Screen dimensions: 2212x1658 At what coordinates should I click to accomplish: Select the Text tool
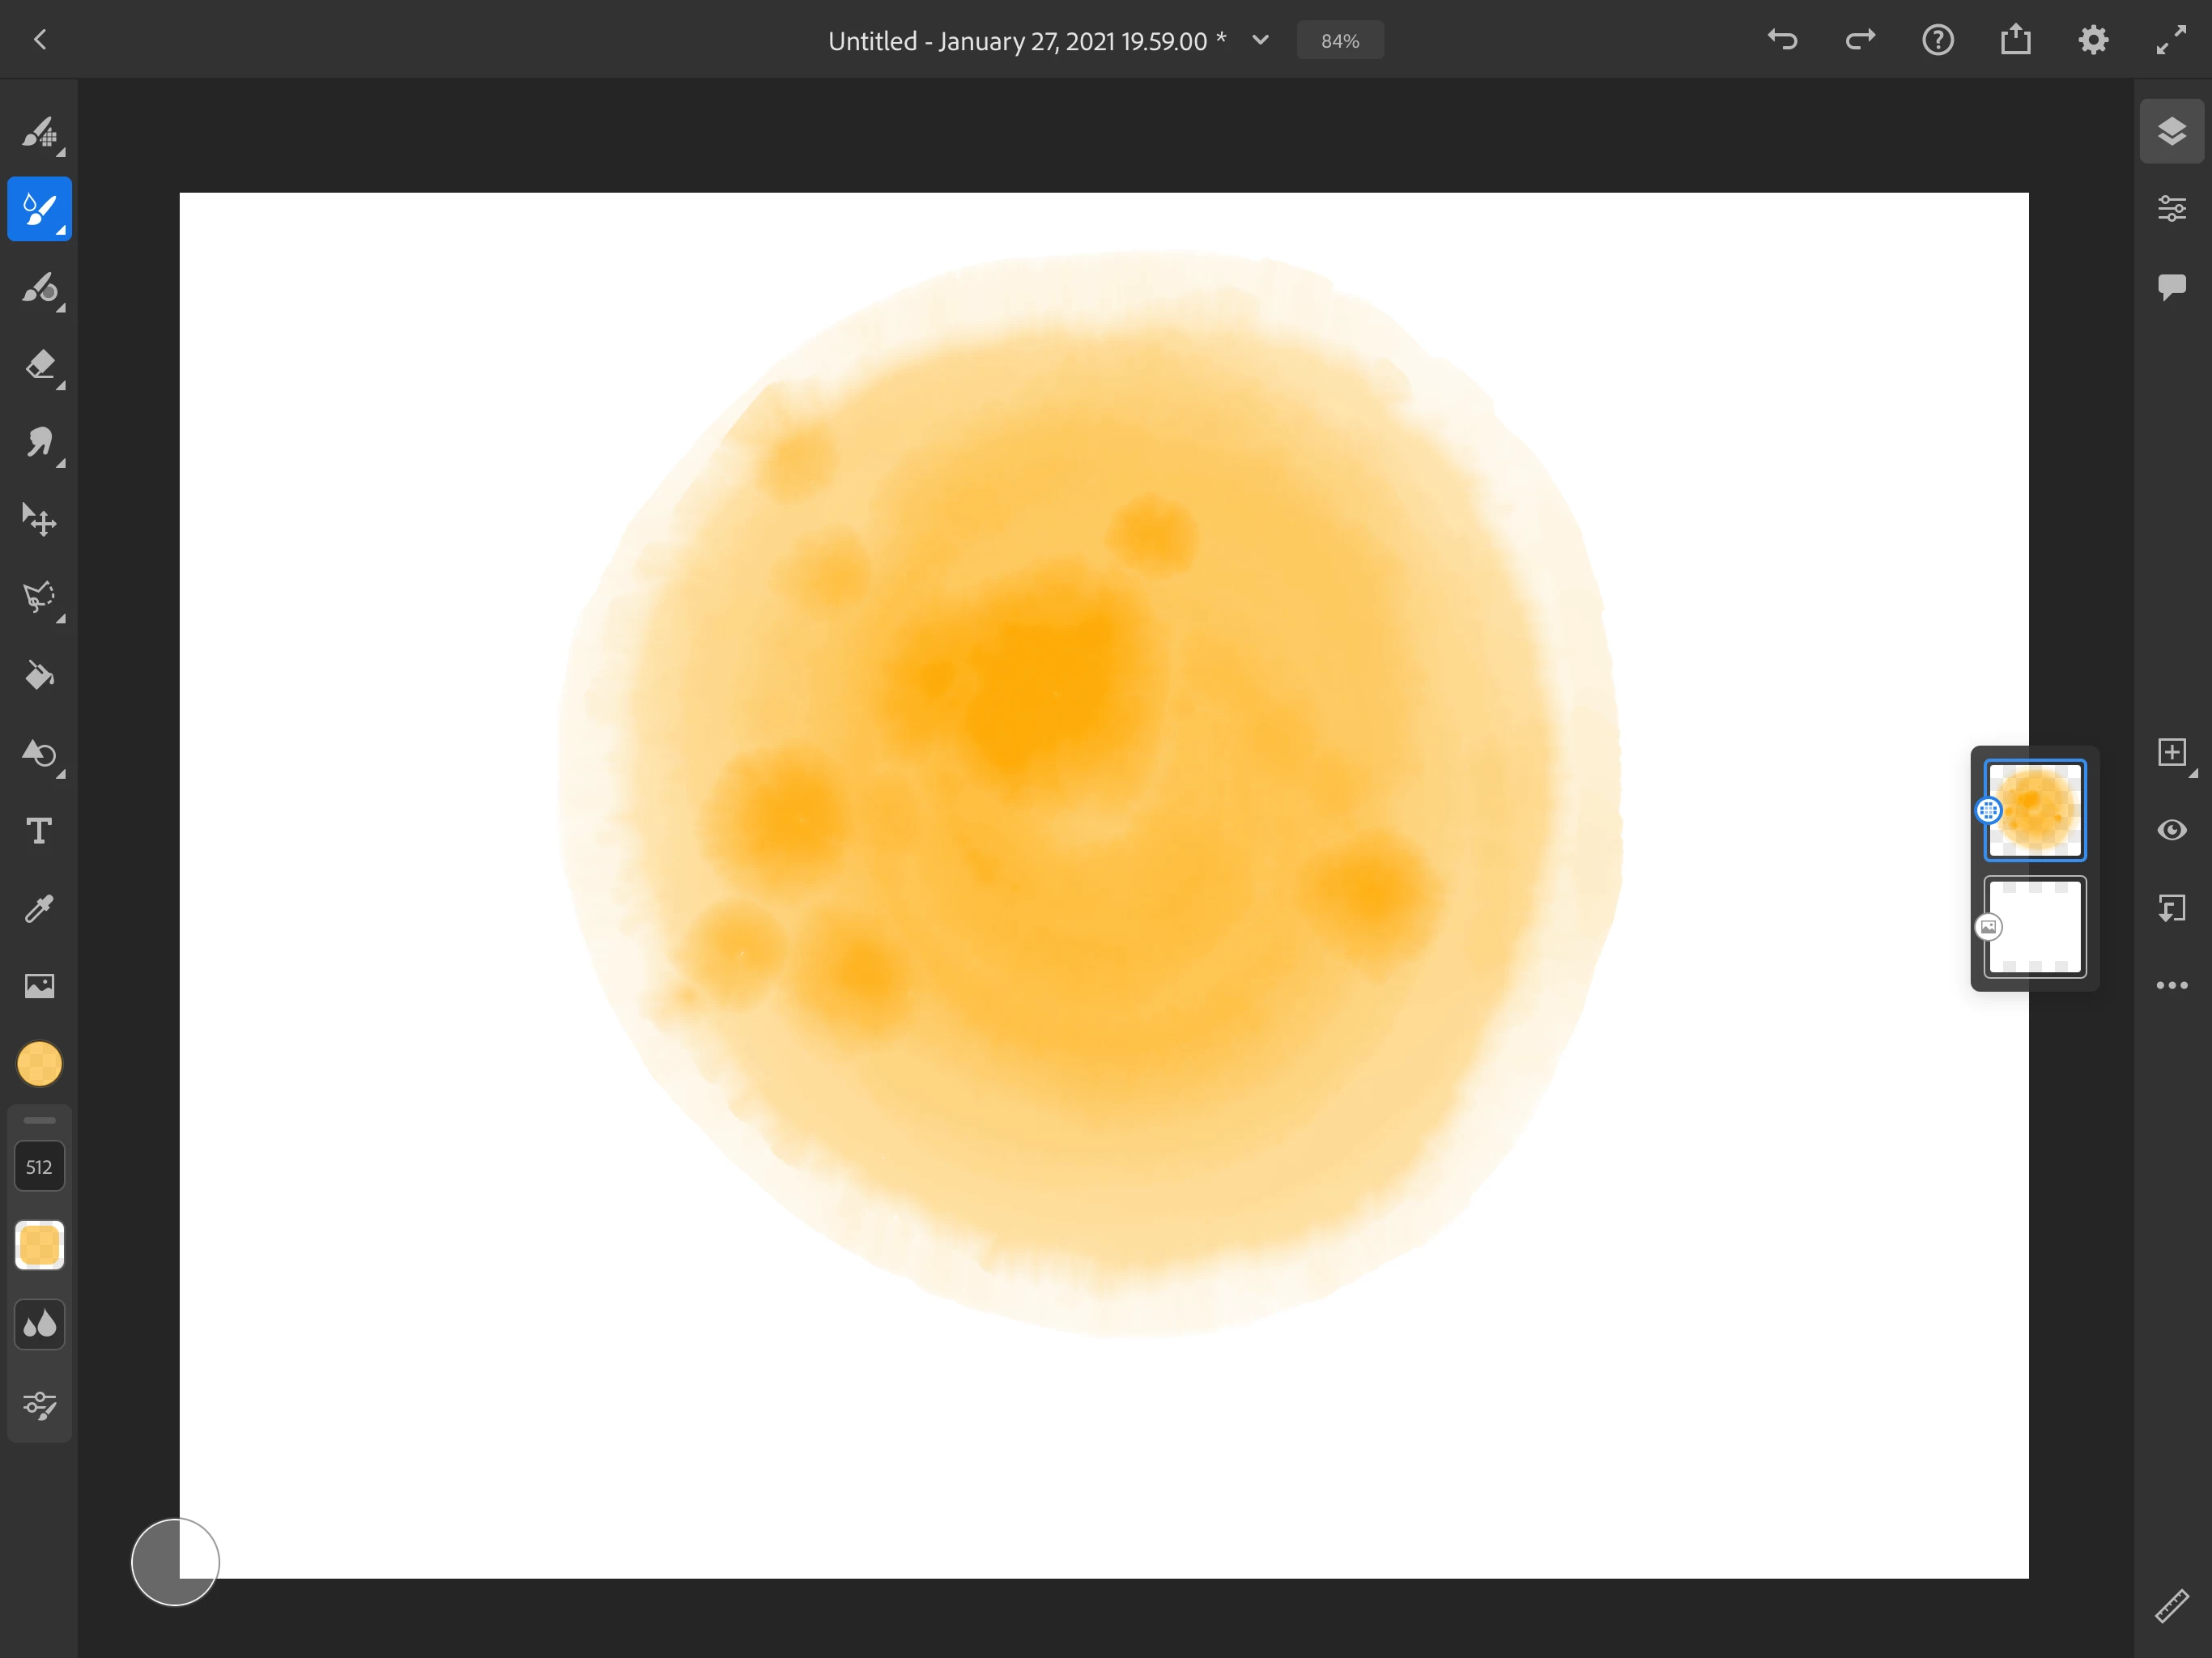pyautogui.click(x=39, y=831)
